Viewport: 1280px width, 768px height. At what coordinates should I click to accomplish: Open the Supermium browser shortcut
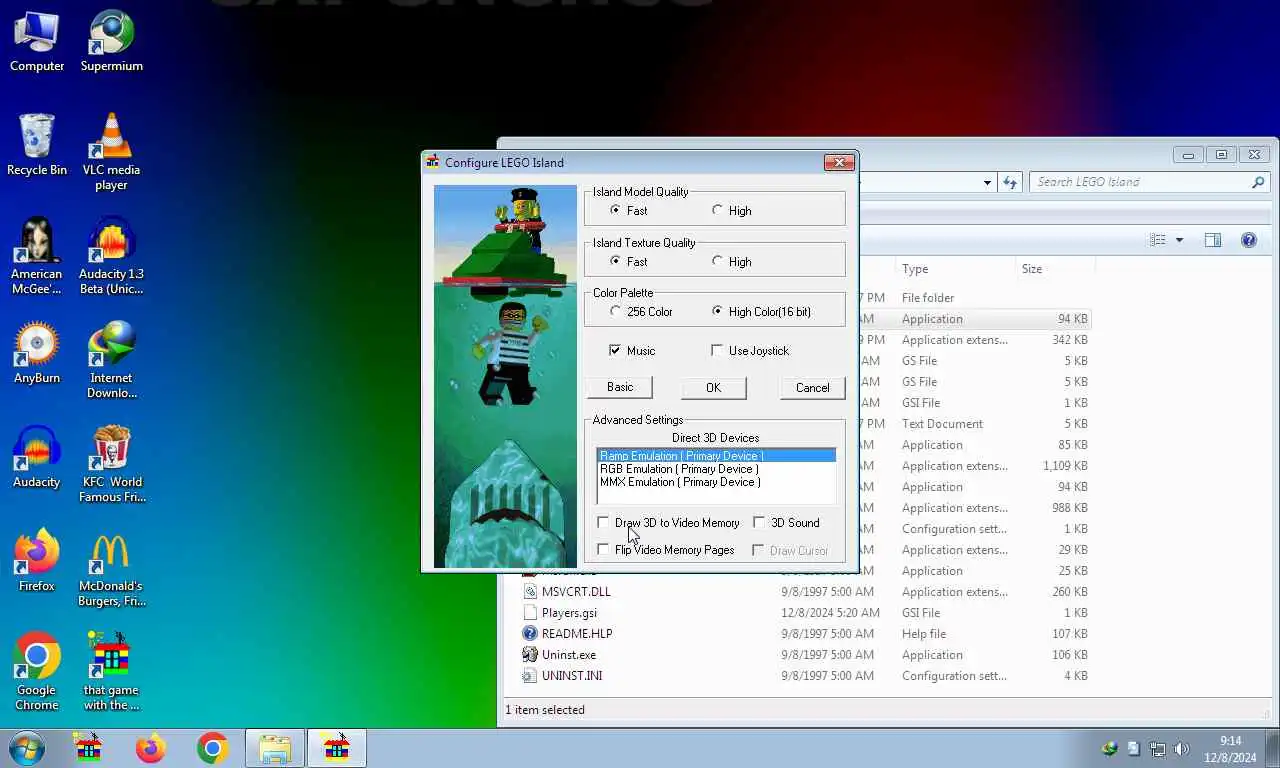[111, 42]
